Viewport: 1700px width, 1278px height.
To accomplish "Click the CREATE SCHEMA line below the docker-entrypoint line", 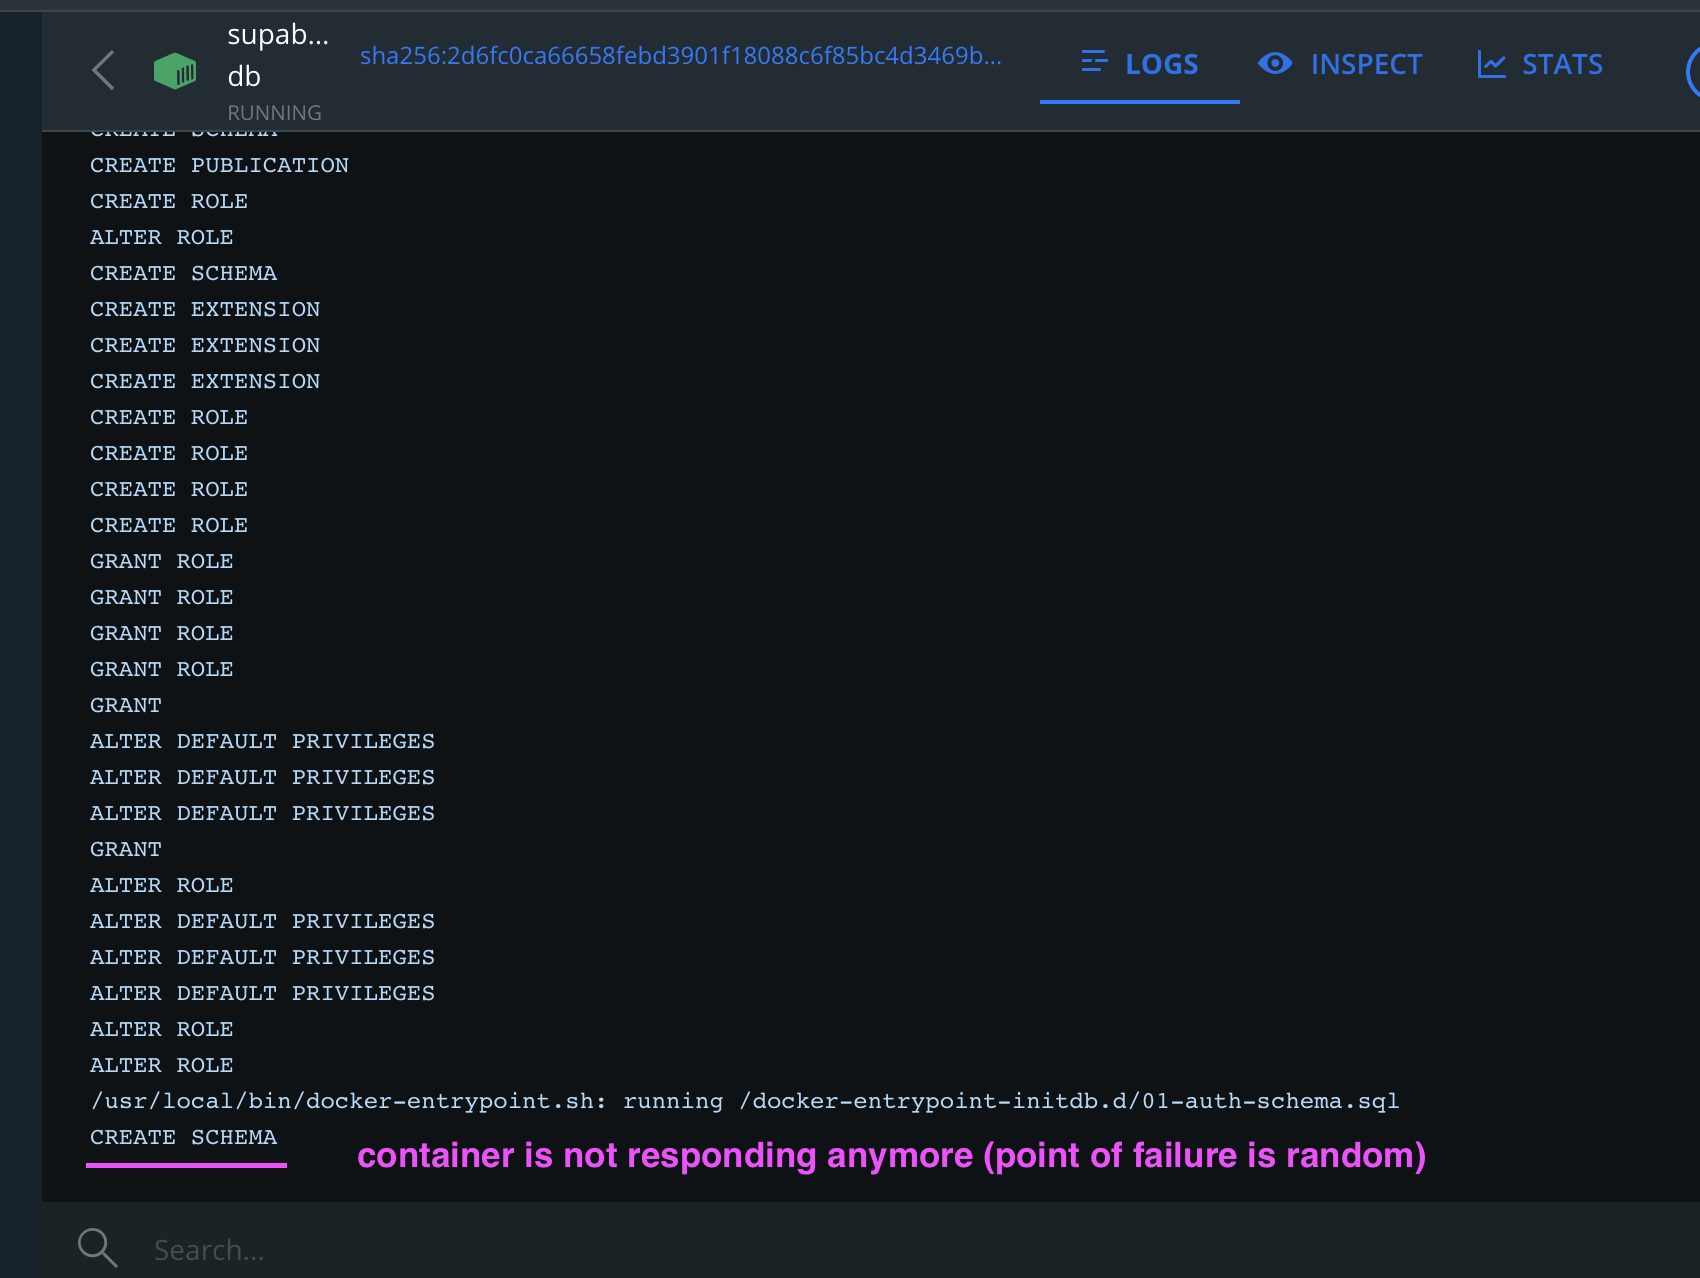I will pyautogui.click(x=183, y=1137).
